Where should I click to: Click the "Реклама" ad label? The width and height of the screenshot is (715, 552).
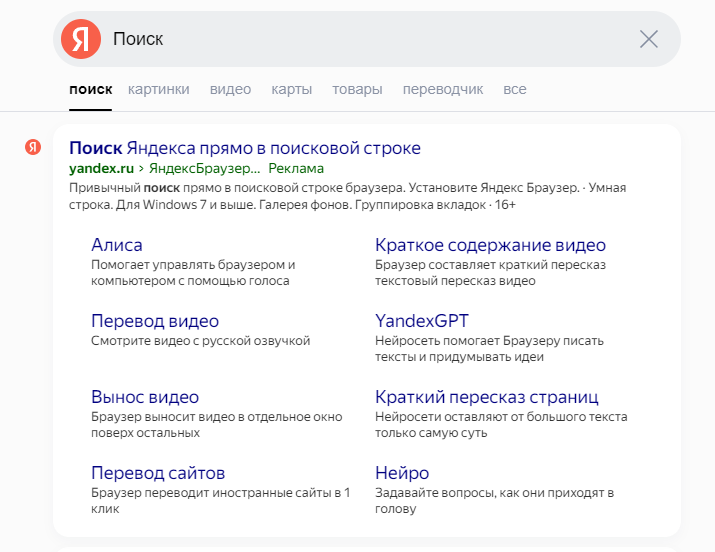coord(296,169)
